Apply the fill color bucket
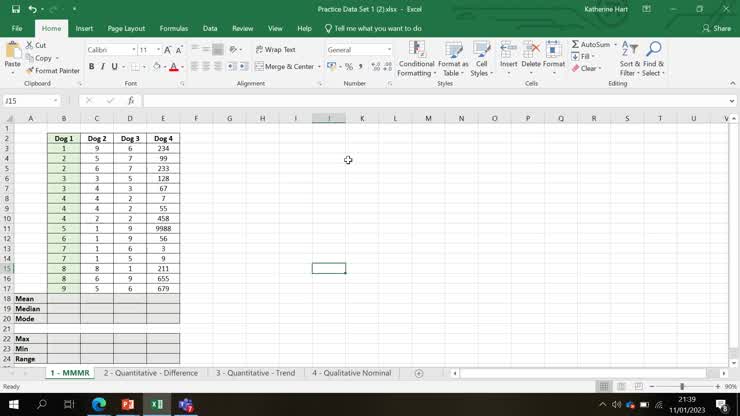The width and height of the screenshot is (740, 416). pos(157,67)
